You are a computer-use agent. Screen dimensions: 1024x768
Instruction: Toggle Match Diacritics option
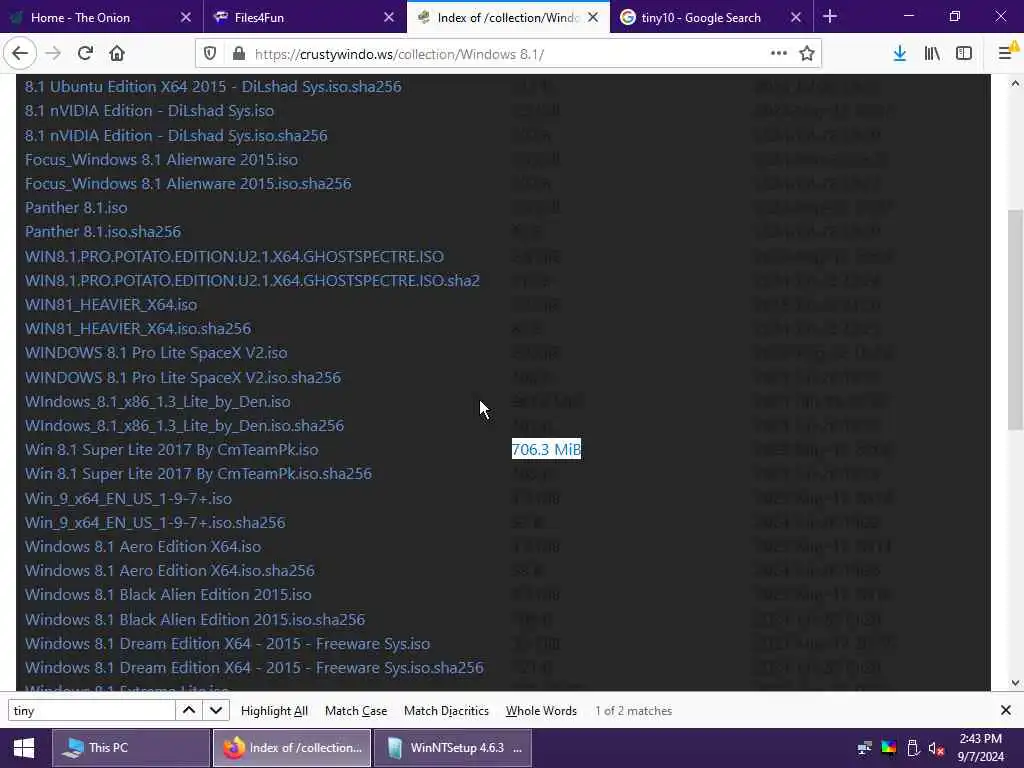[446, 711]
